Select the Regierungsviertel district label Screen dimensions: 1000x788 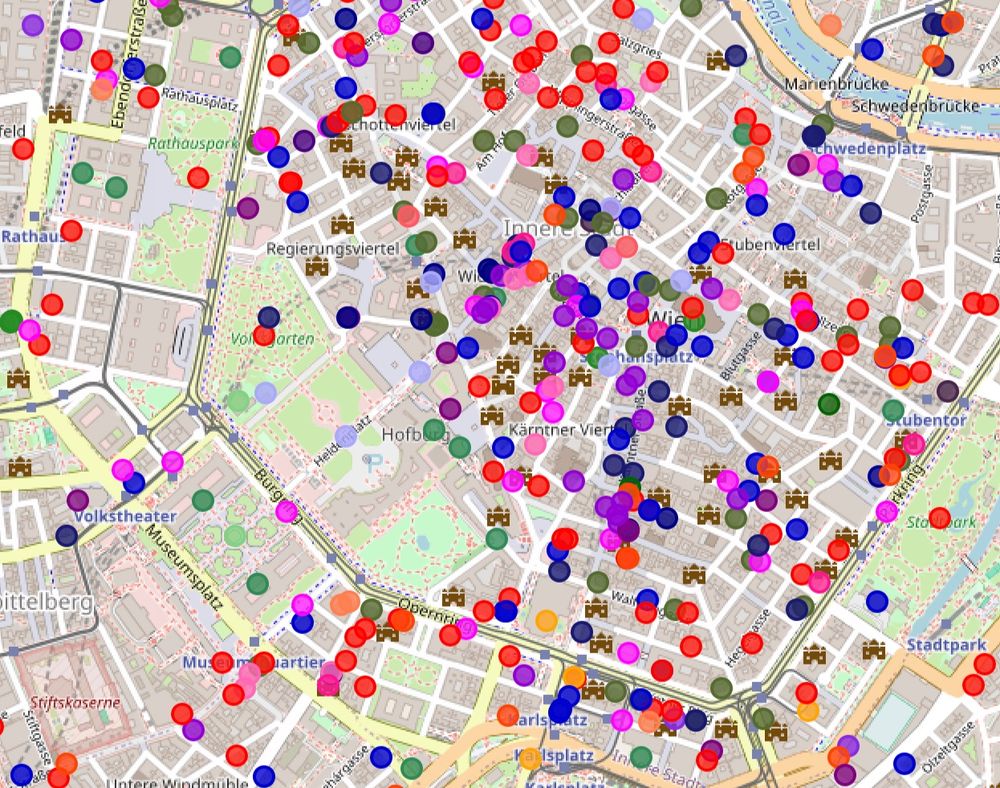[x=333, y=249]
